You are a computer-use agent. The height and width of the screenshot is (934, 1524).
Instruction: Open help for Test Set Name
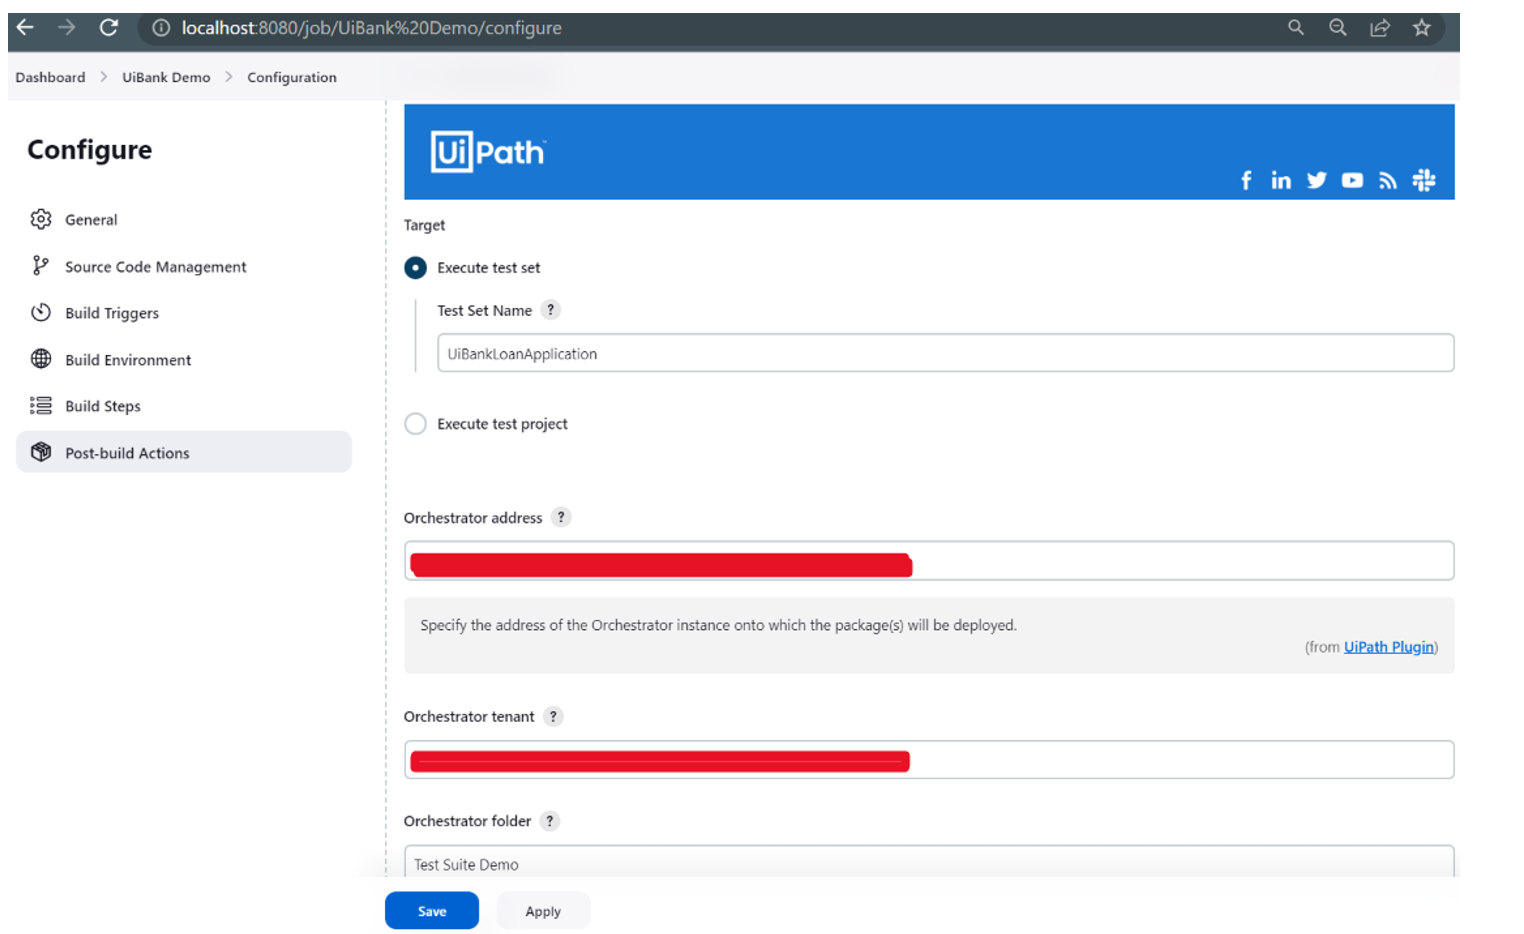(x=550, y=310)
